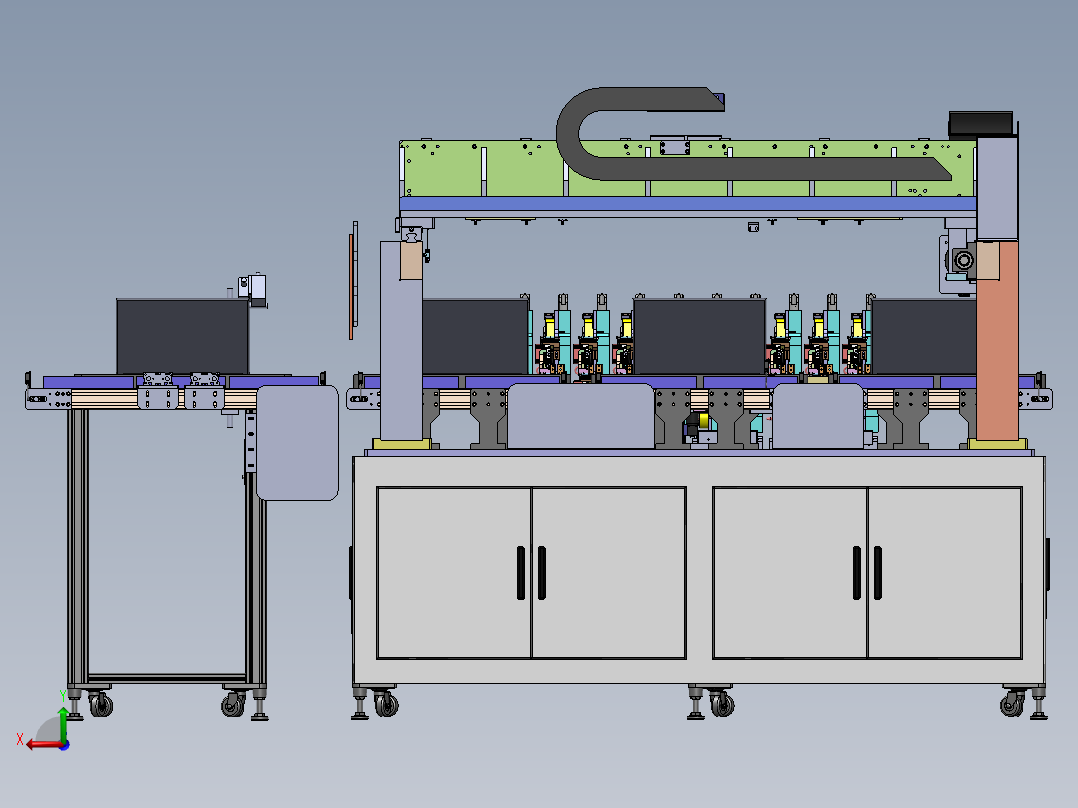Viewport: 1078px width, 808px height.
Task: Click the sensor above the left stand's dark box
Action: [253, 290]
